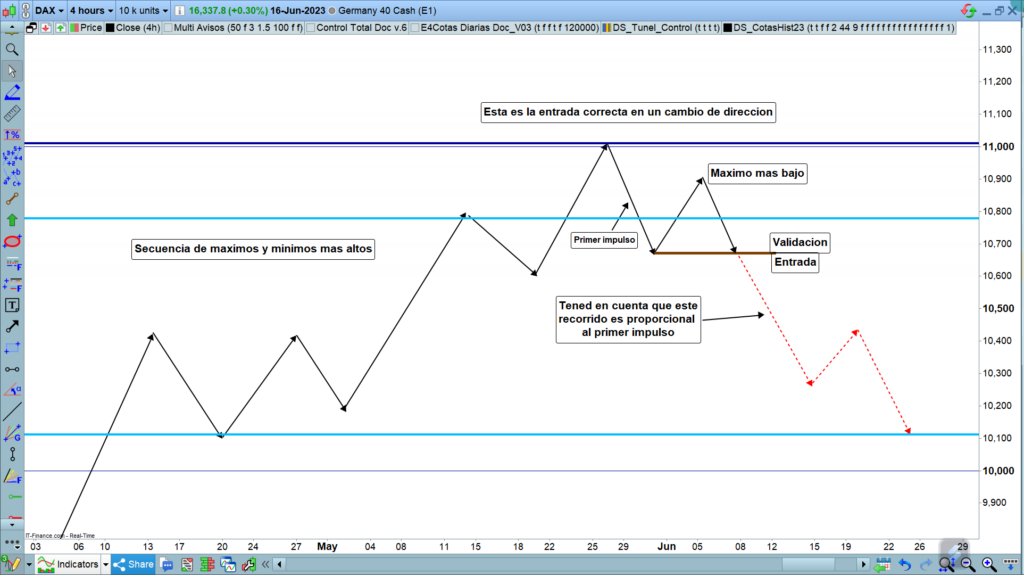Viewport: 1024px width, 575px height.
Task: Choose the red ellipse drawing tool
Action: pyautogui.click(x=12, y=241)
